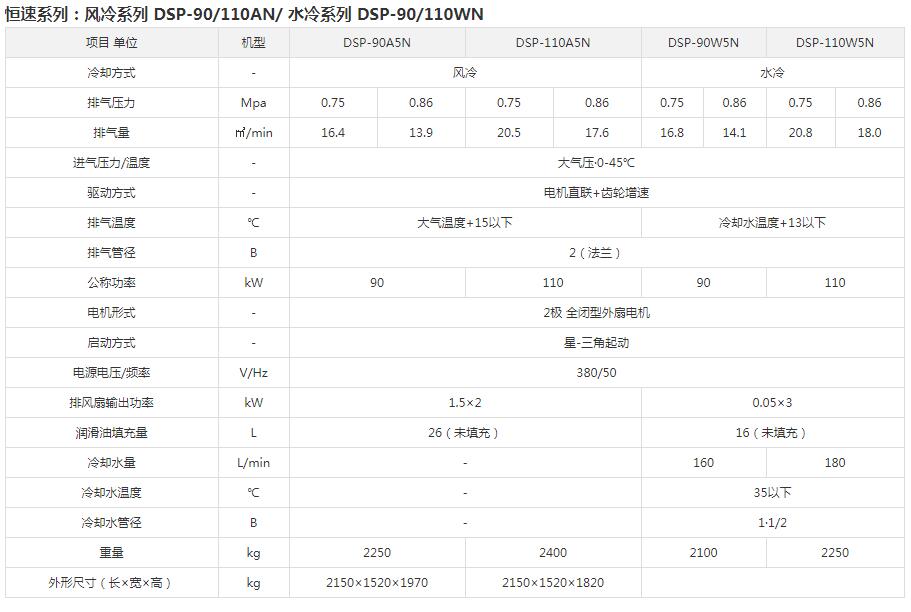Click the 17.6 exhaust volume value
The image size is (911, 612).
597,133
